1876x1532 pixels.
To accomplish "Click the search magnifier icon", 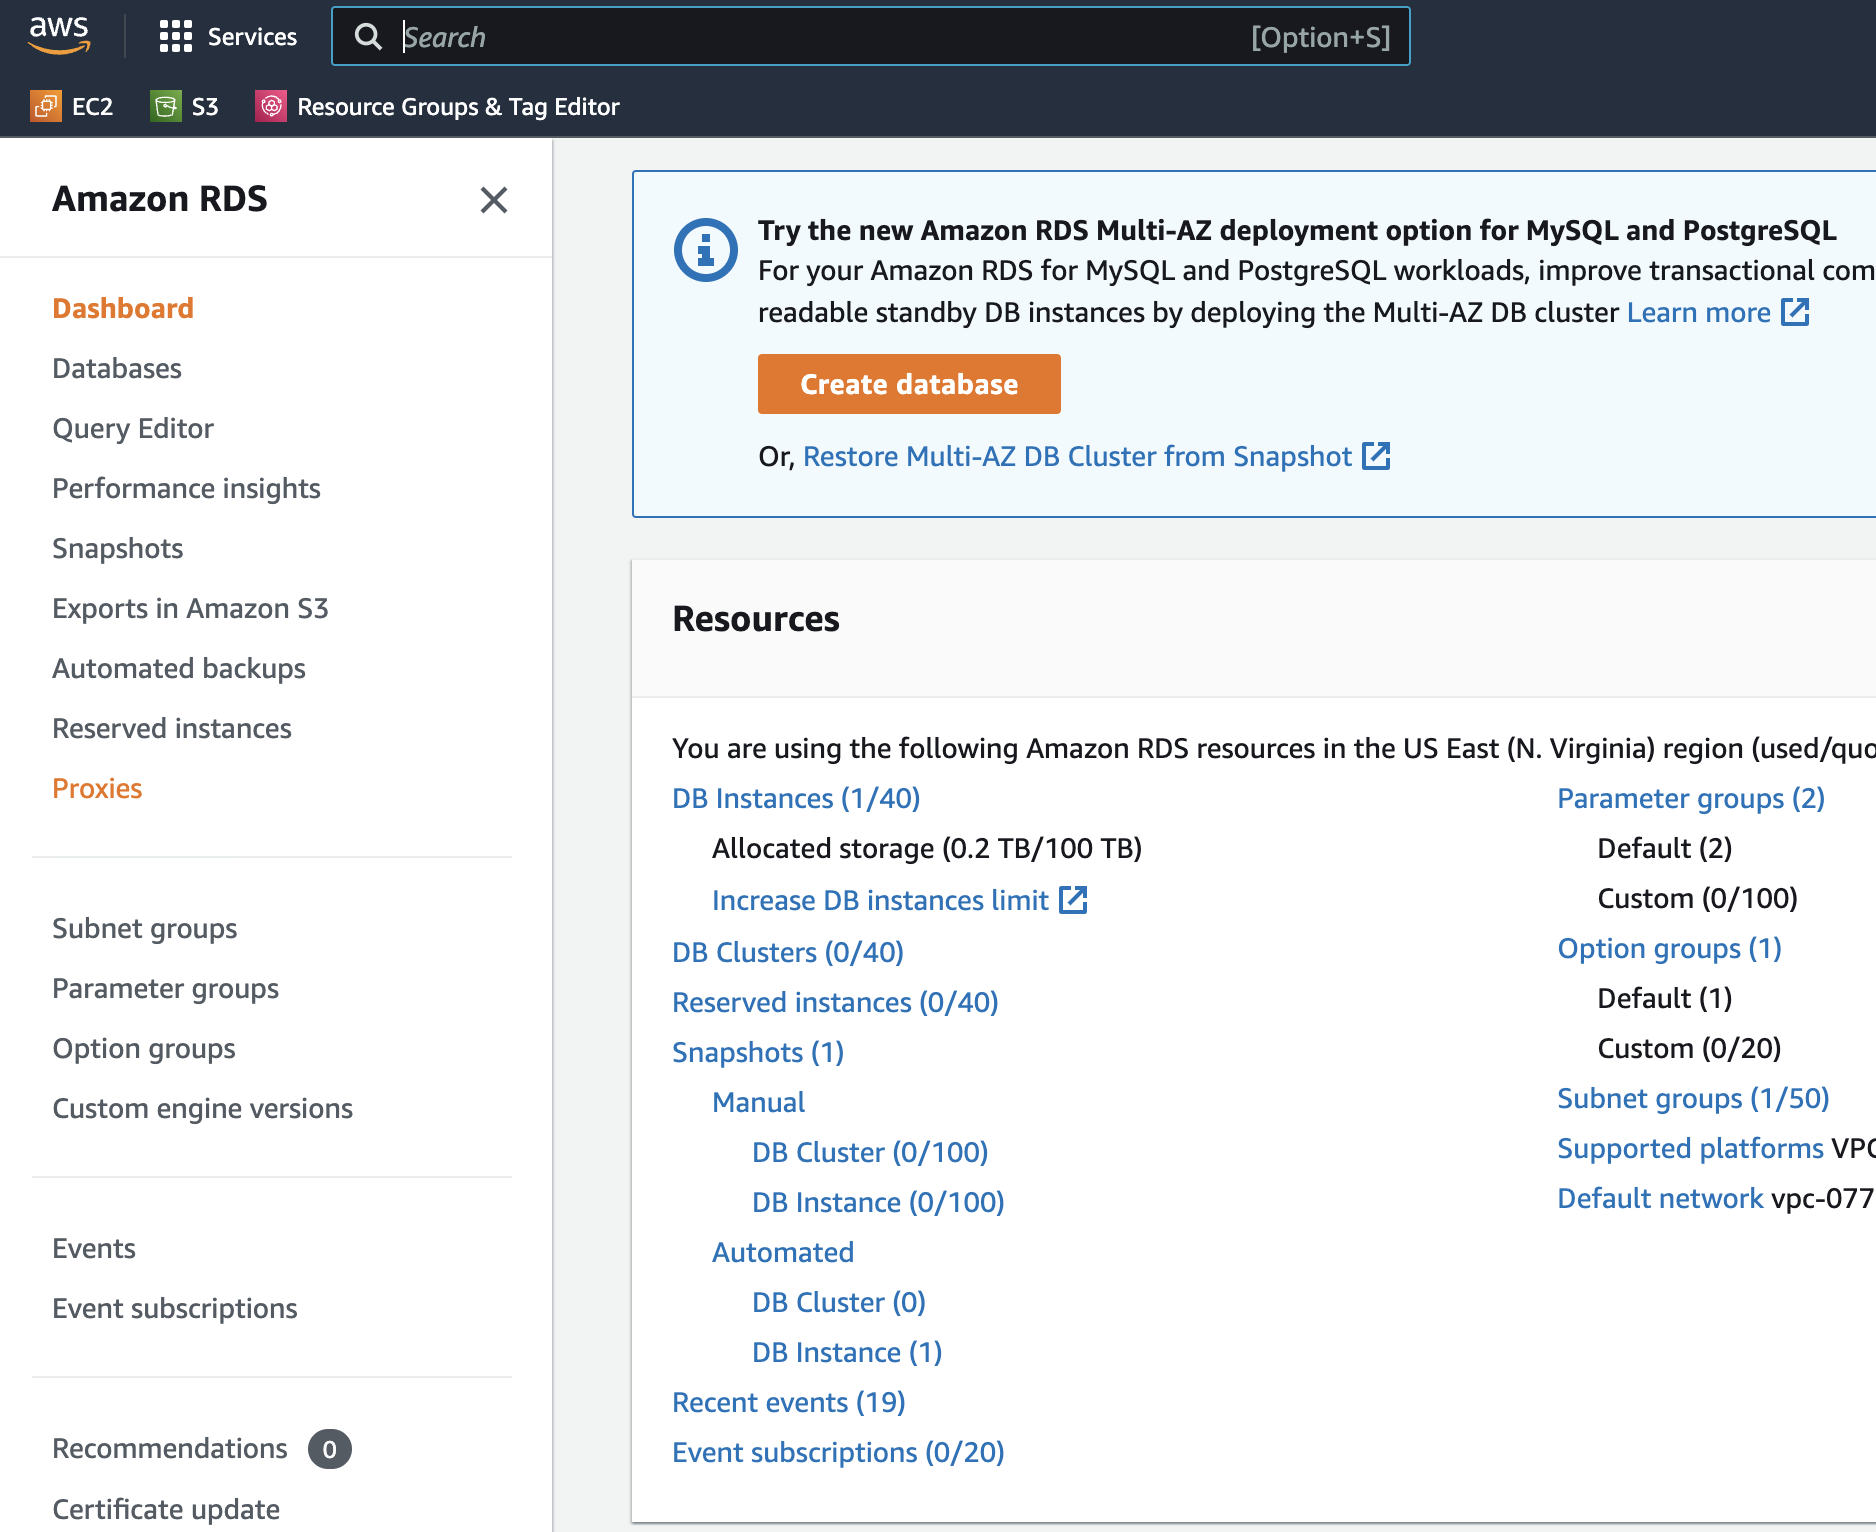I will click(x=368, y=37).
